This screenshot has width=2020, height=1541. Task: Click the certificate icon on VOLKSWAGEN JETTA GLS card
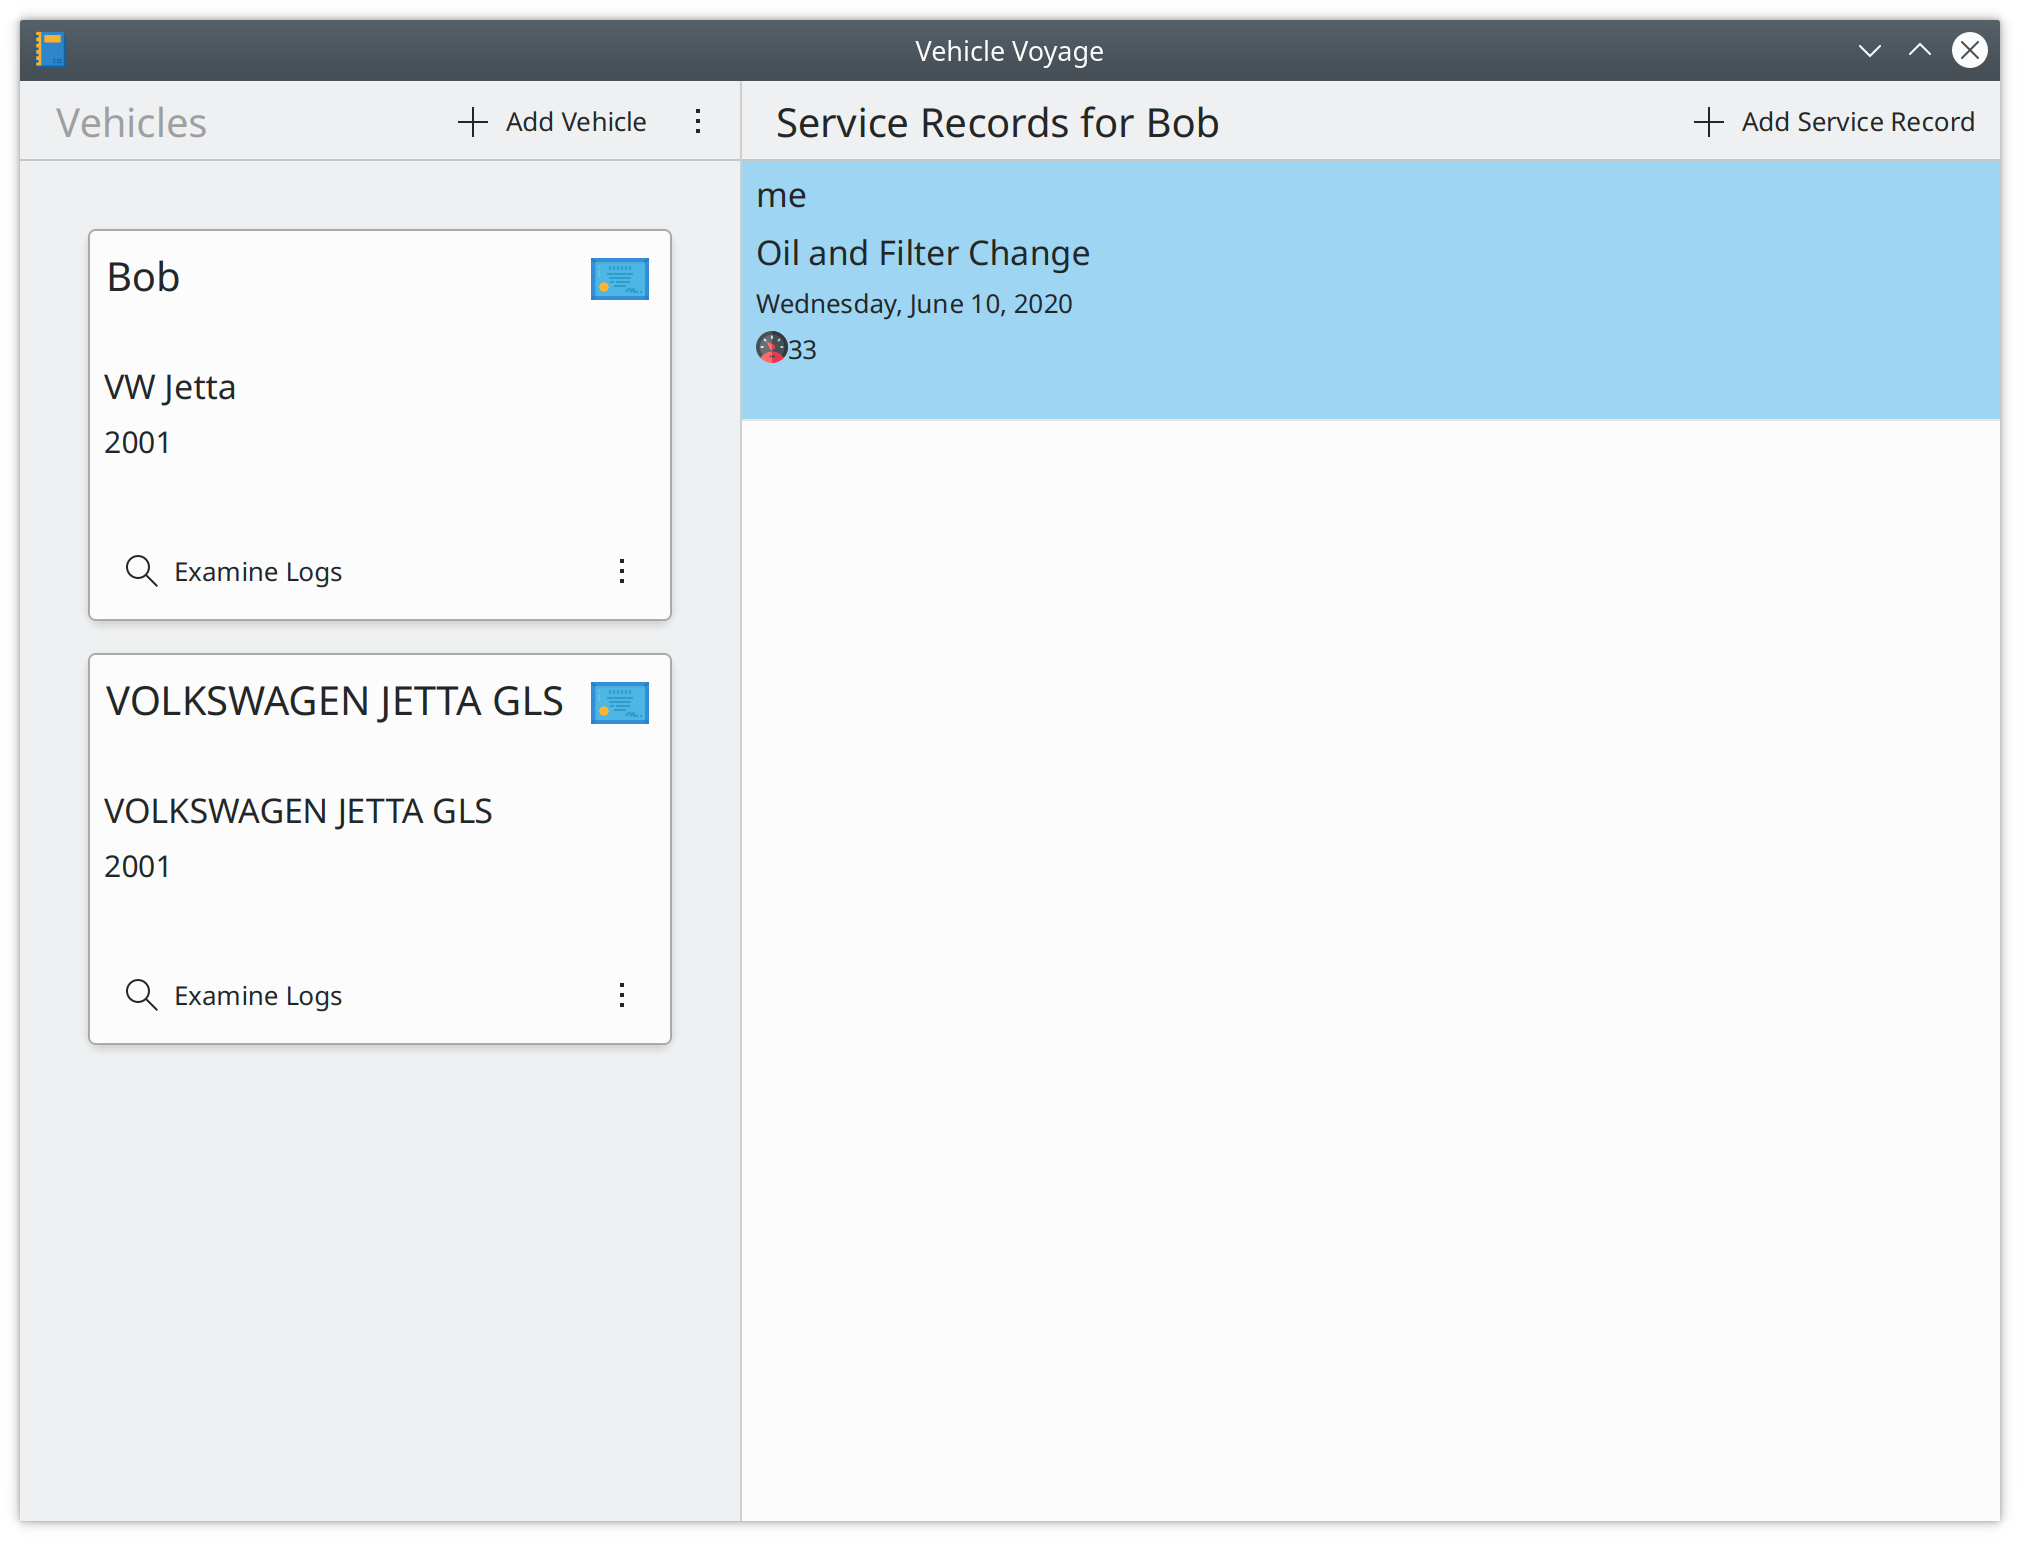pyautogui.click(x=619, y=703)
